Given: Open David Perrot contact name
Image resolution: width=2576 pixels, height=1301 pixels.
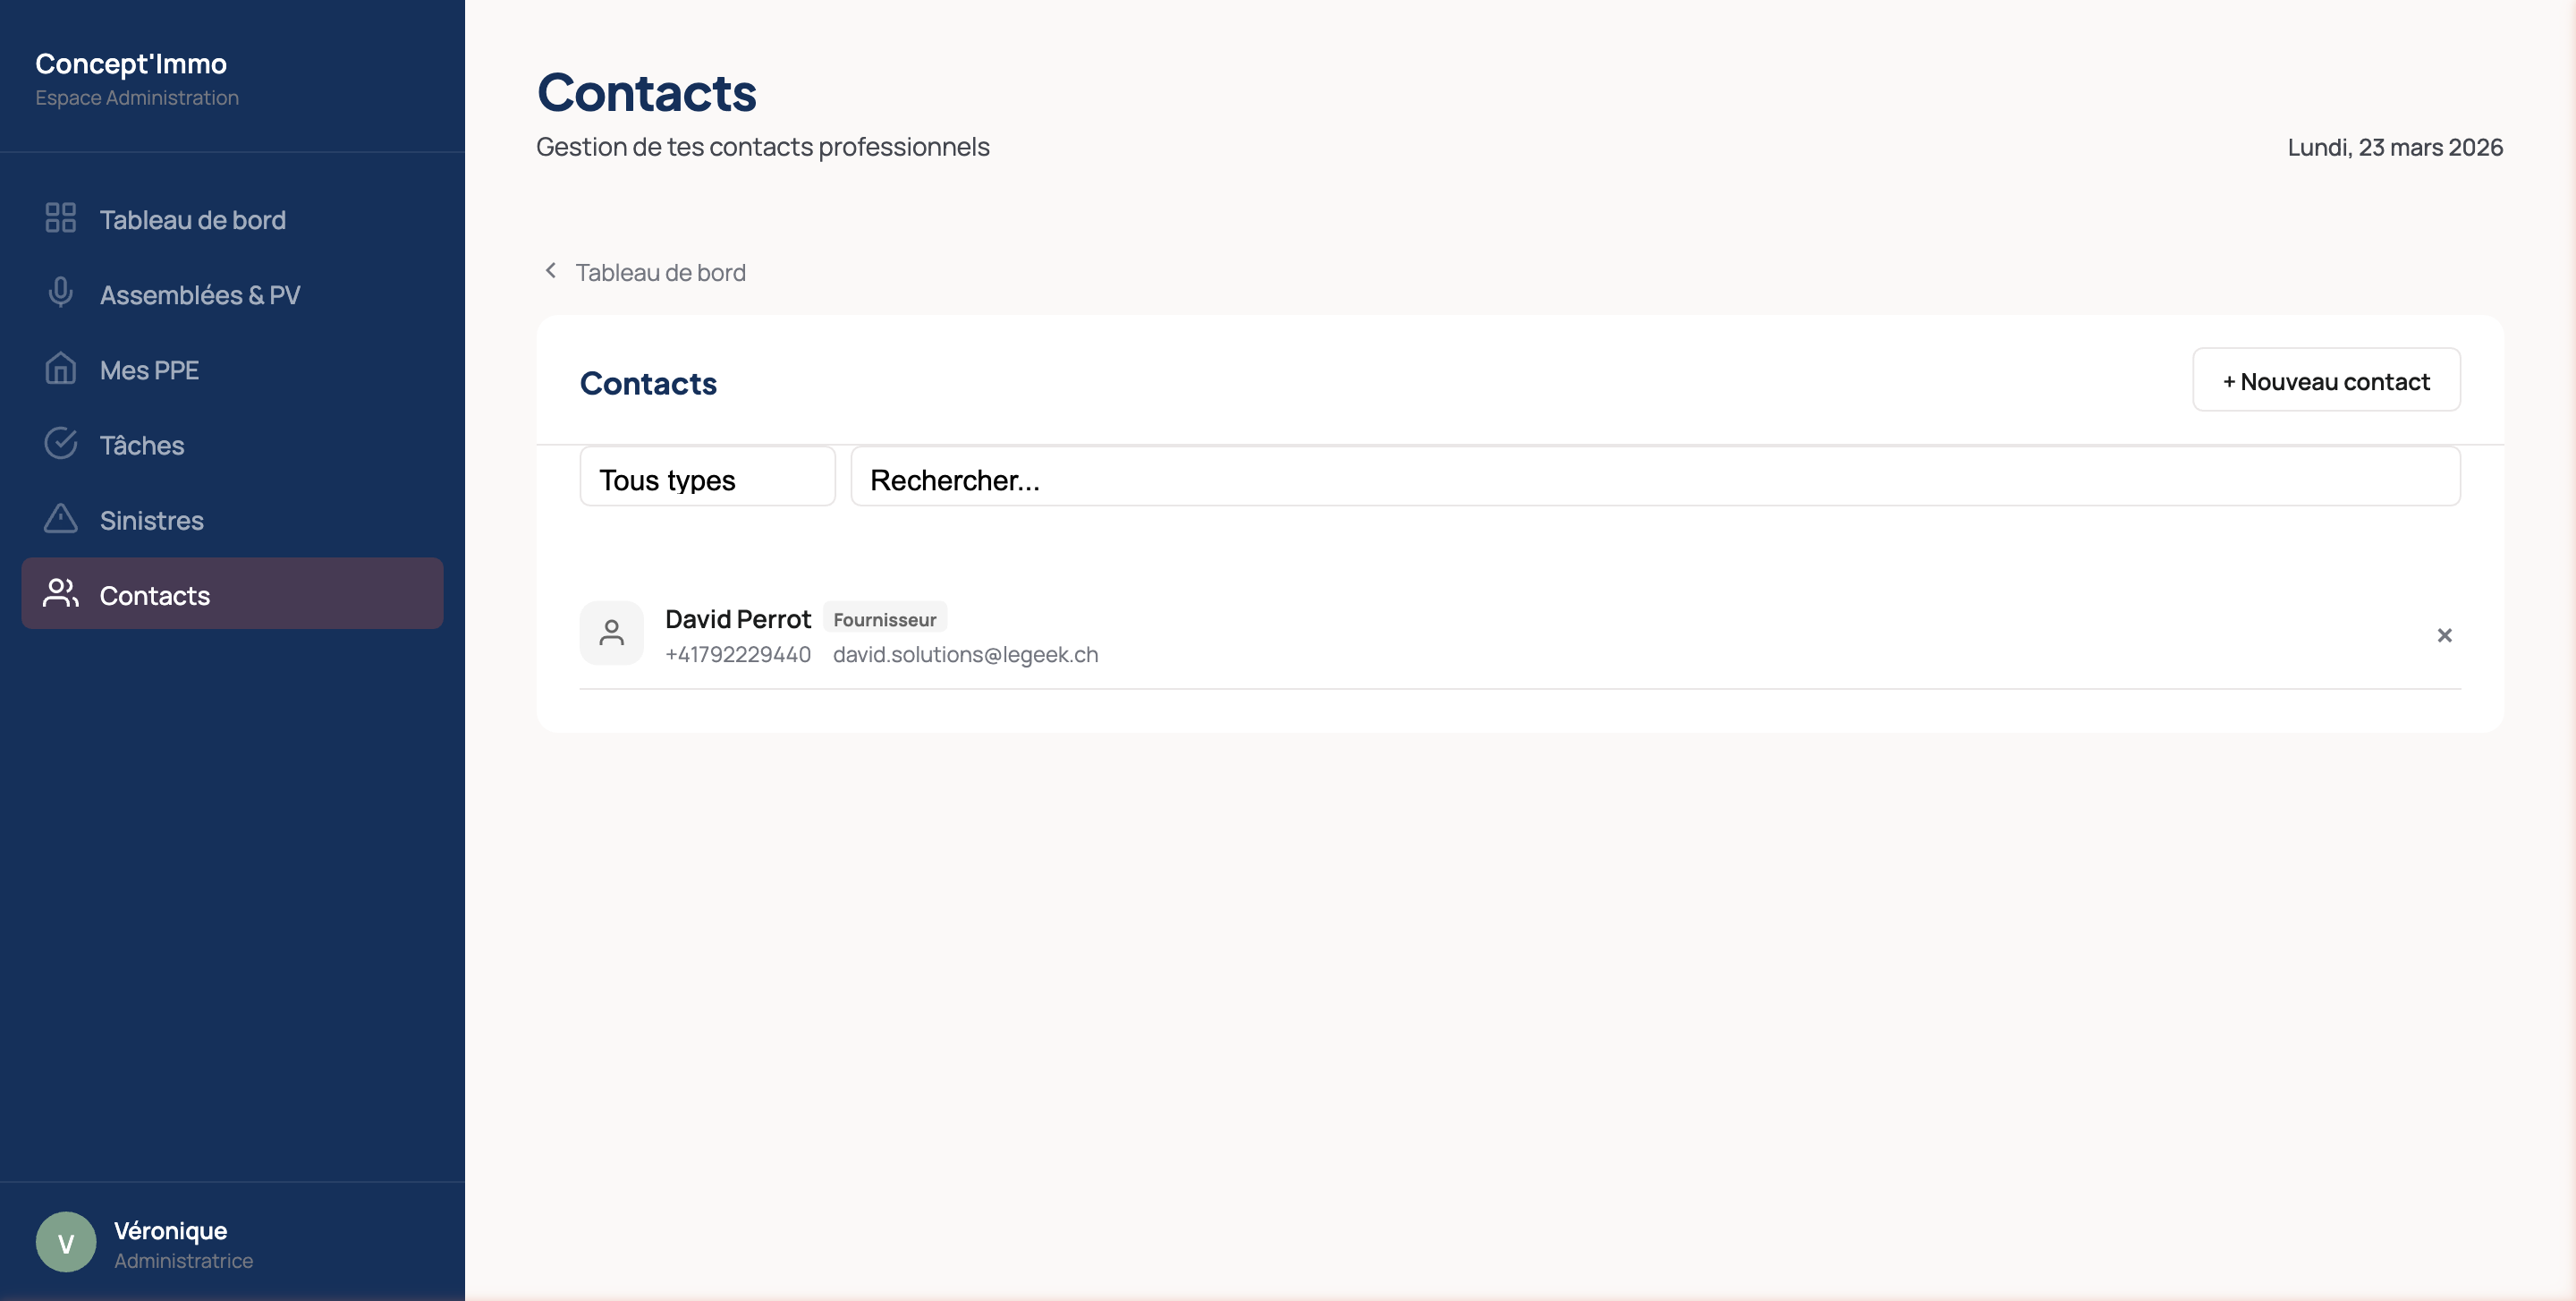Looking at the screenshot, I should [737, 619].
